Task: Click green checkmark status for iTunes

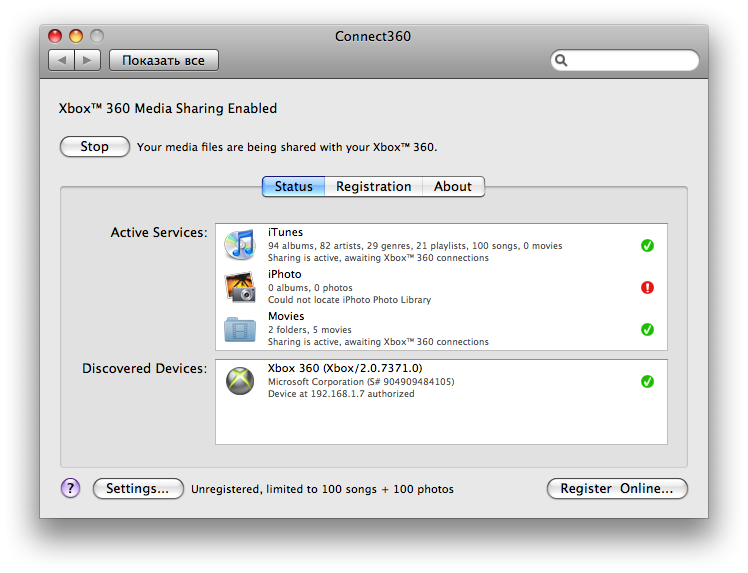Action: (647, 246)
